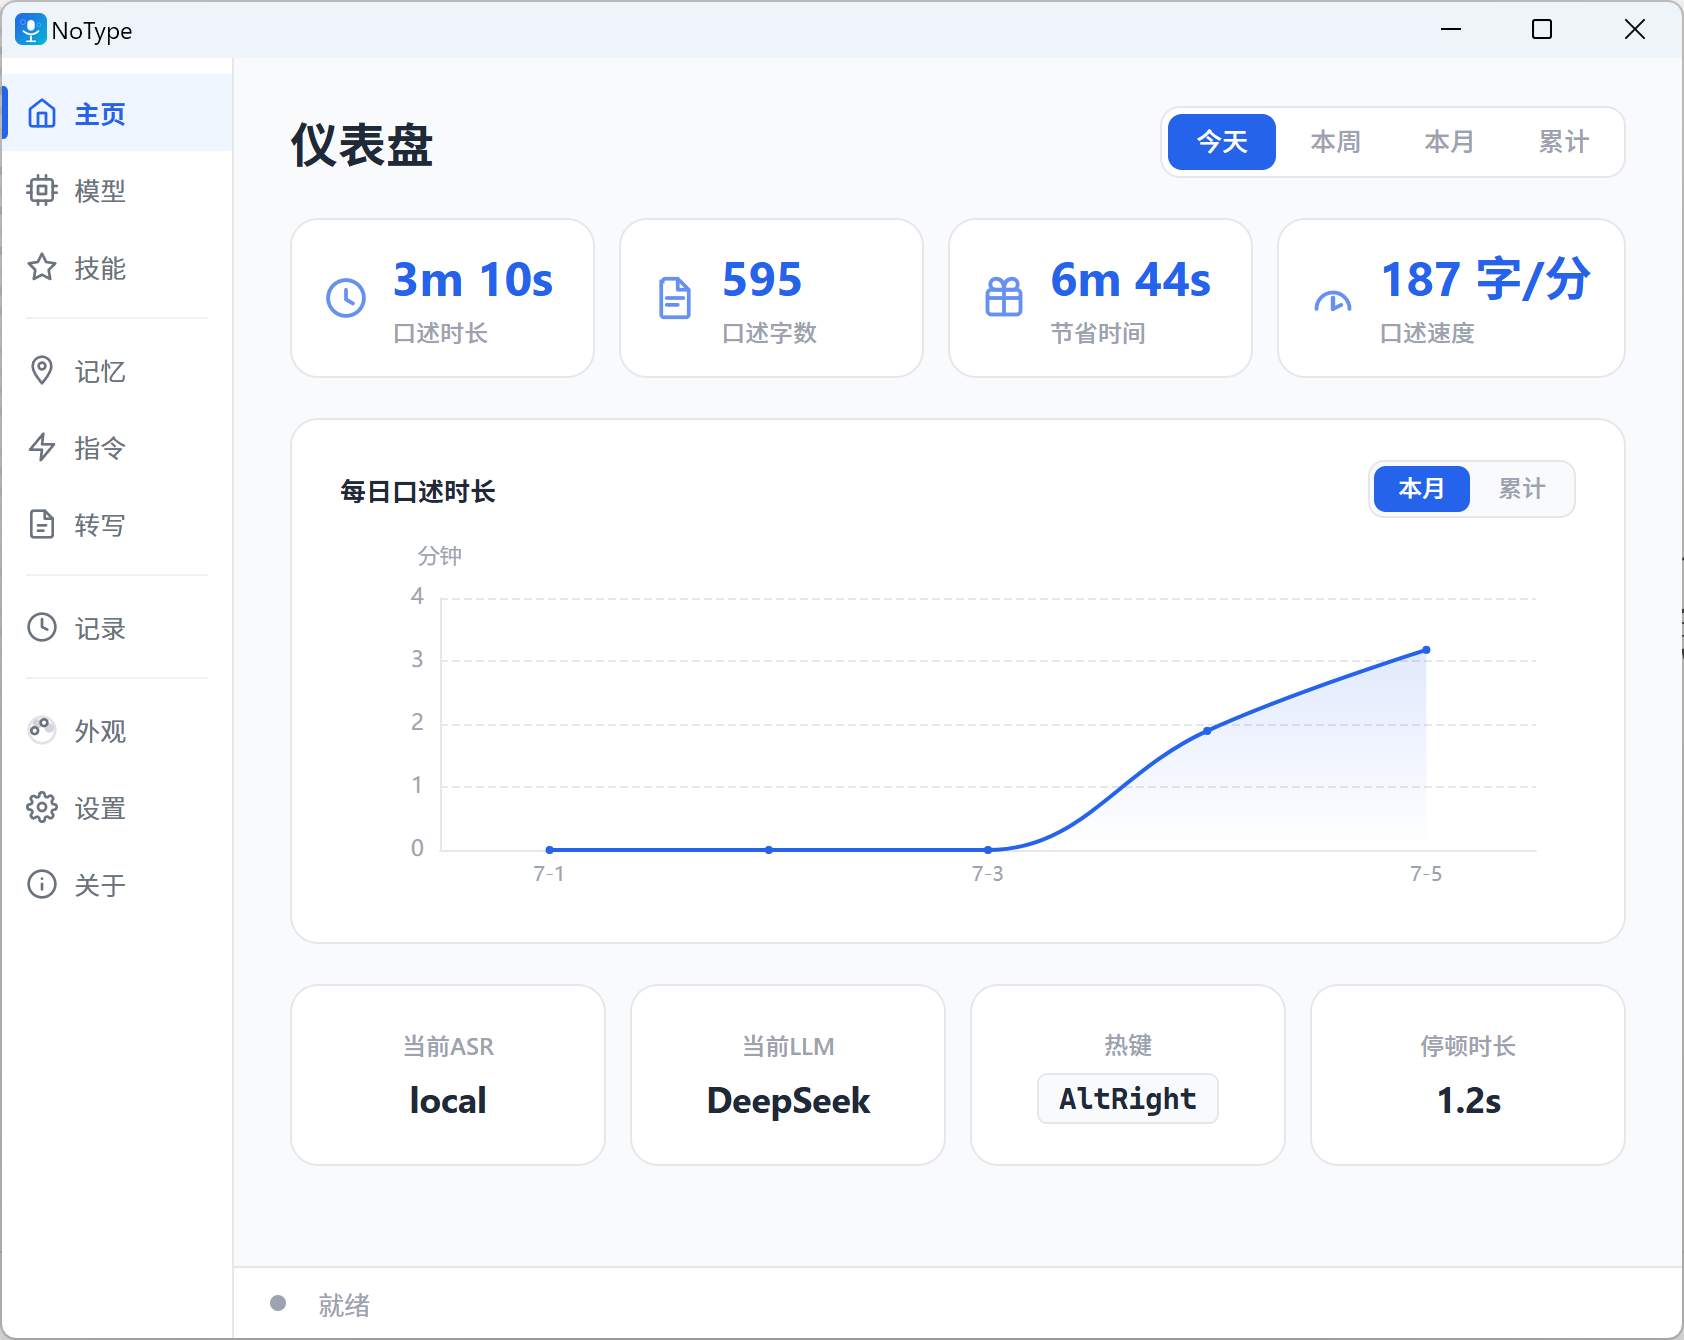View the 记录 history page
Image resolution: width=1684 pixels, height=1340 pixels.
point(117,627)
